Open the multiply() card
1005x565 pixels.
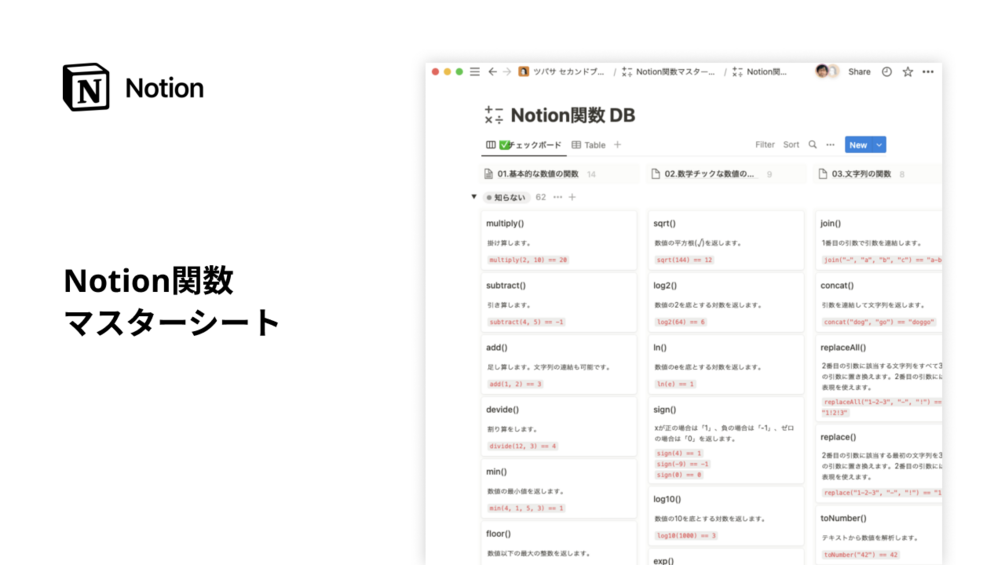[x=559, y=241]
